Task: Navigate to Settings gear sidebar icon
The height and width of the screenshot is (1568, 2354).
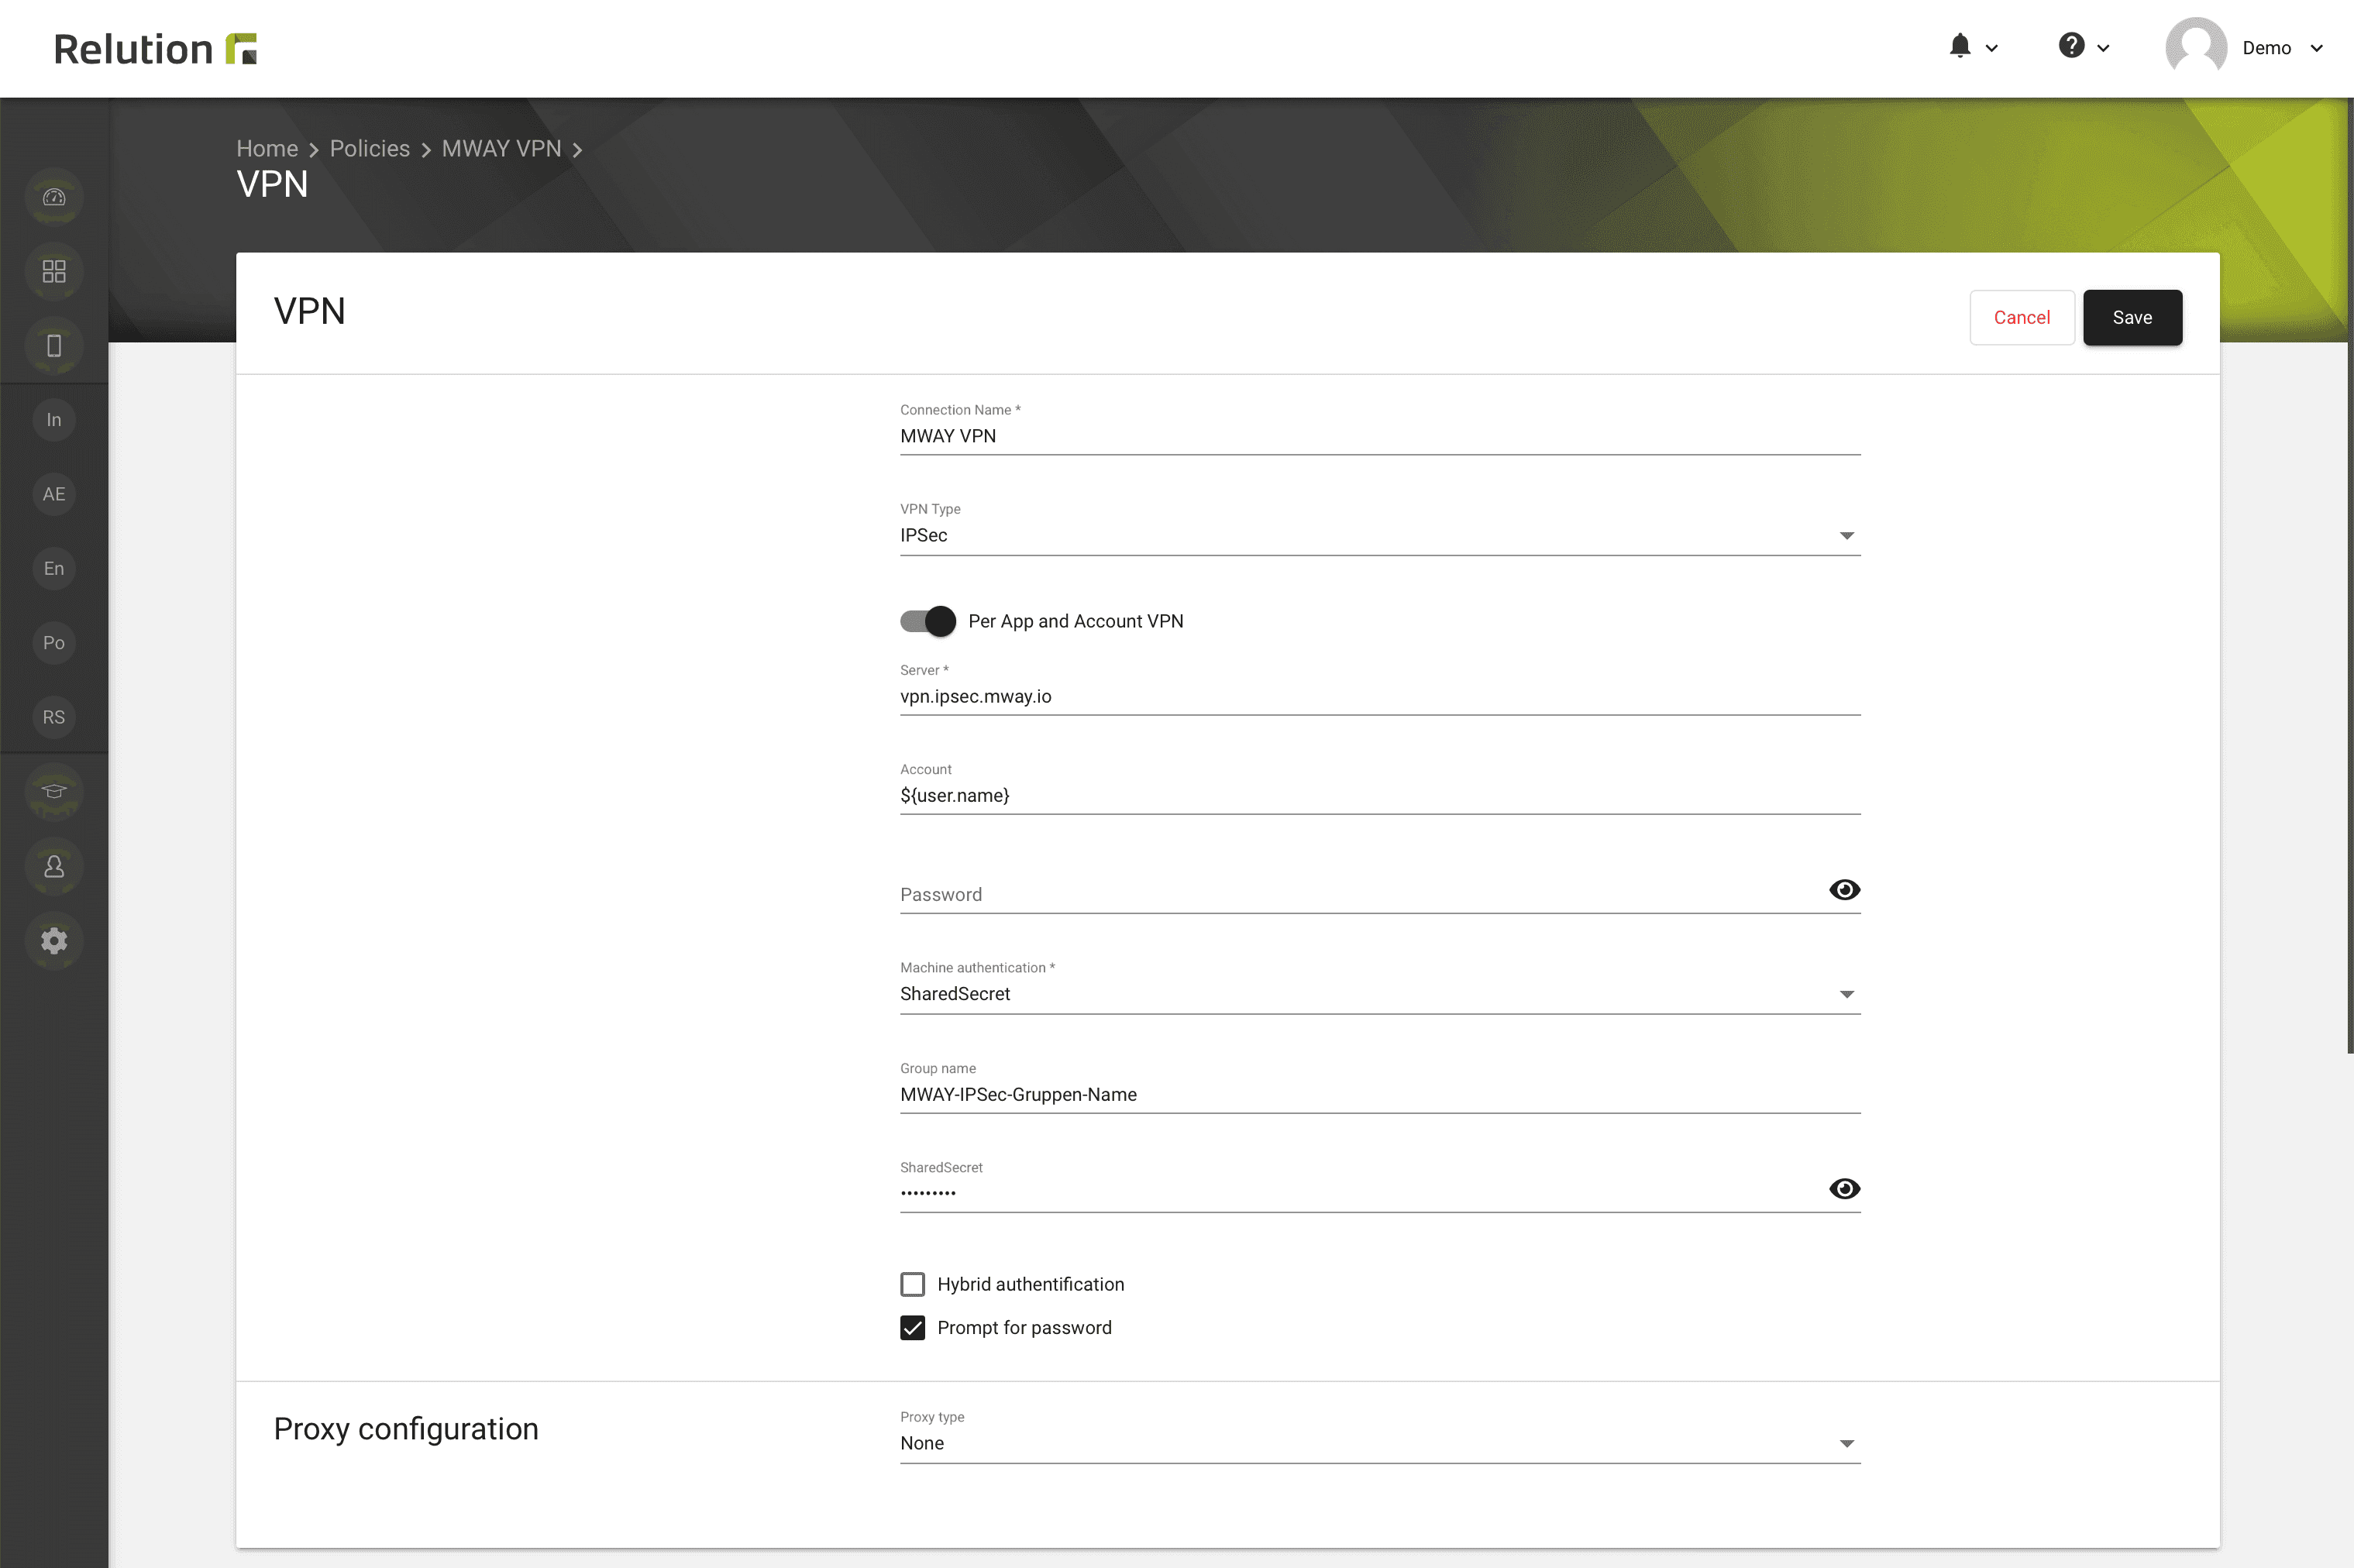Action: pos(53,940)
